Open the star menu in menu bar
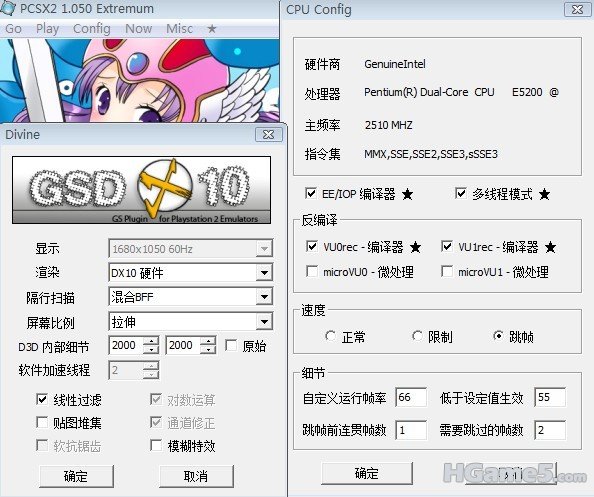Image resolution: width=594 pixels, height=497 pixels. pos(212,28)
